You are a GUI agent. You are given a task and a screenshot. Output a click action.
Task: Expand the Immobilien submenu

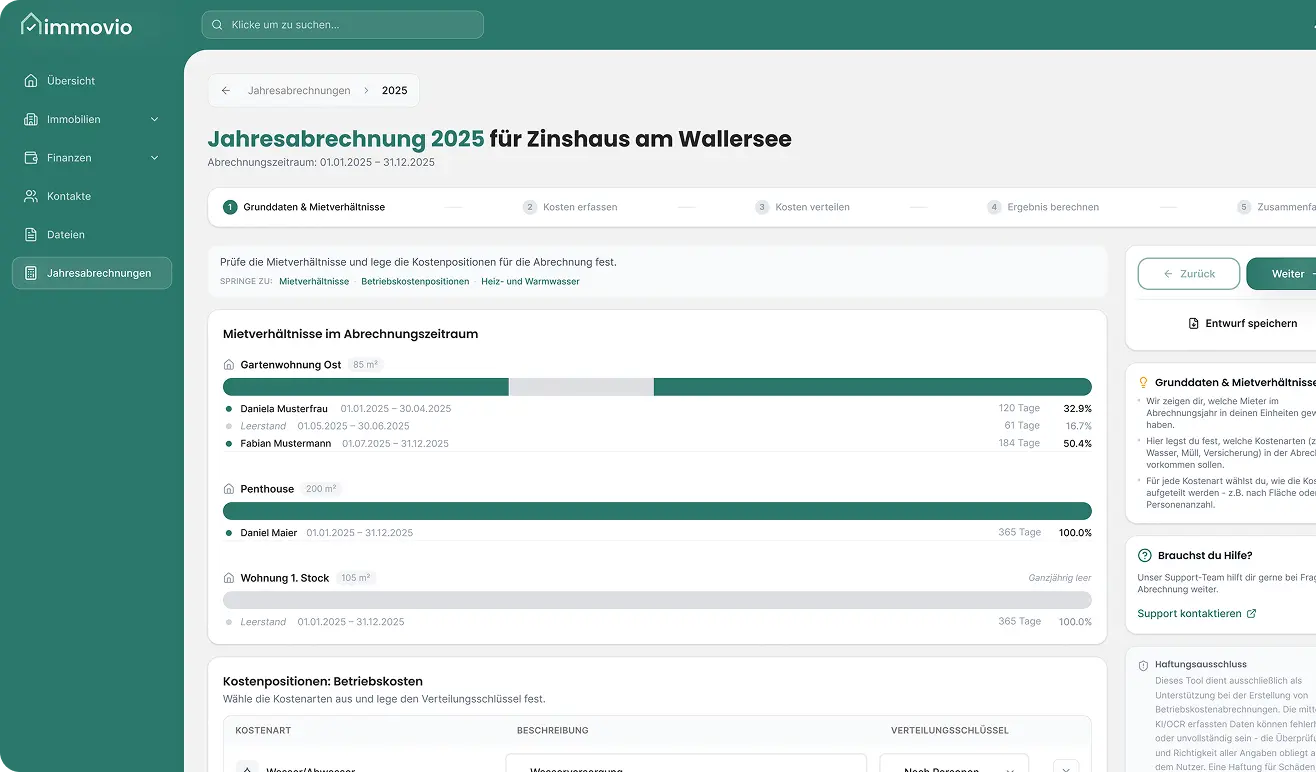(x=154, y=120)
